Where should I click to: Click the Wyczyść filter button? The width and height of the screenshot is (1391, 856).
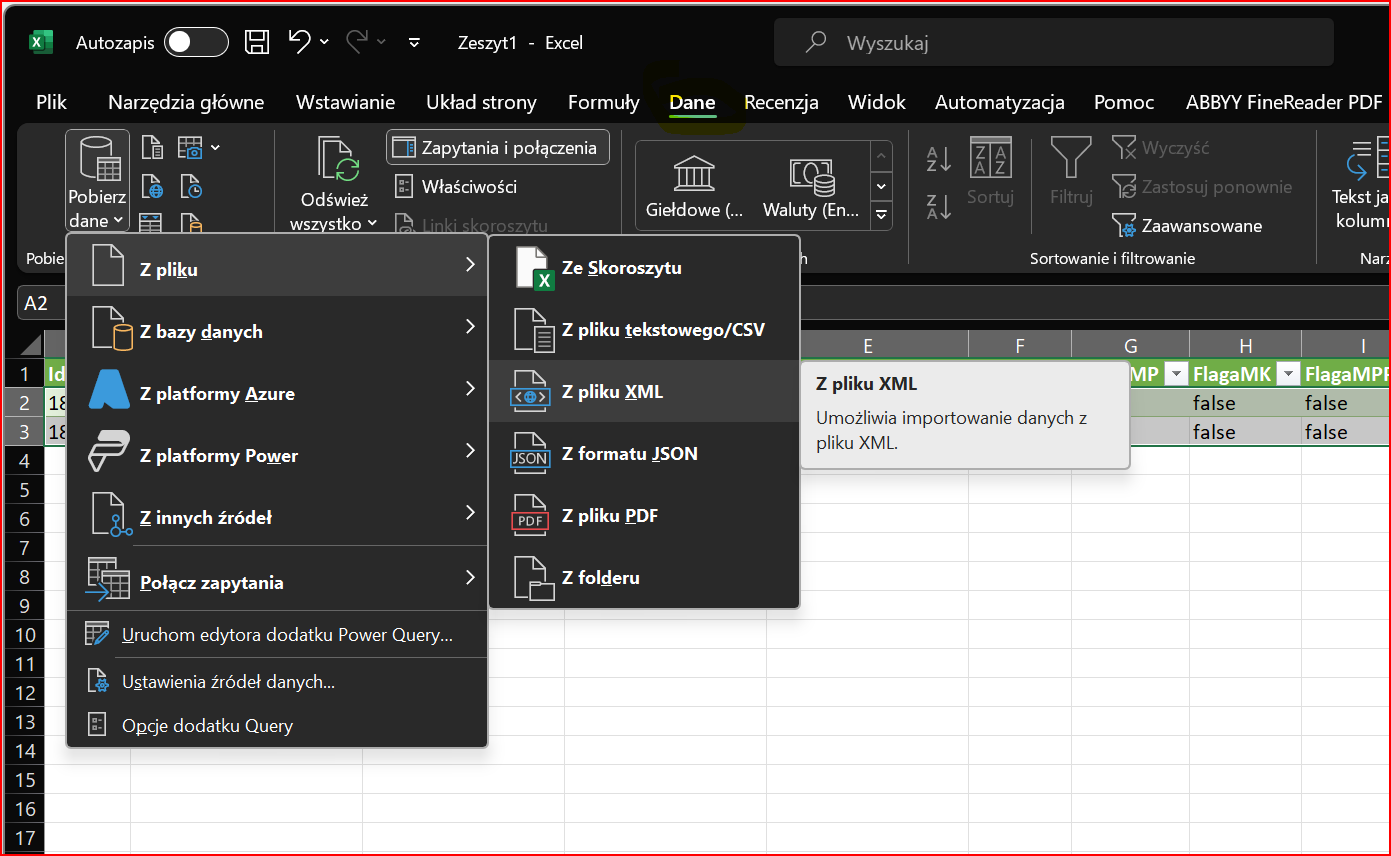[1161, 148]
